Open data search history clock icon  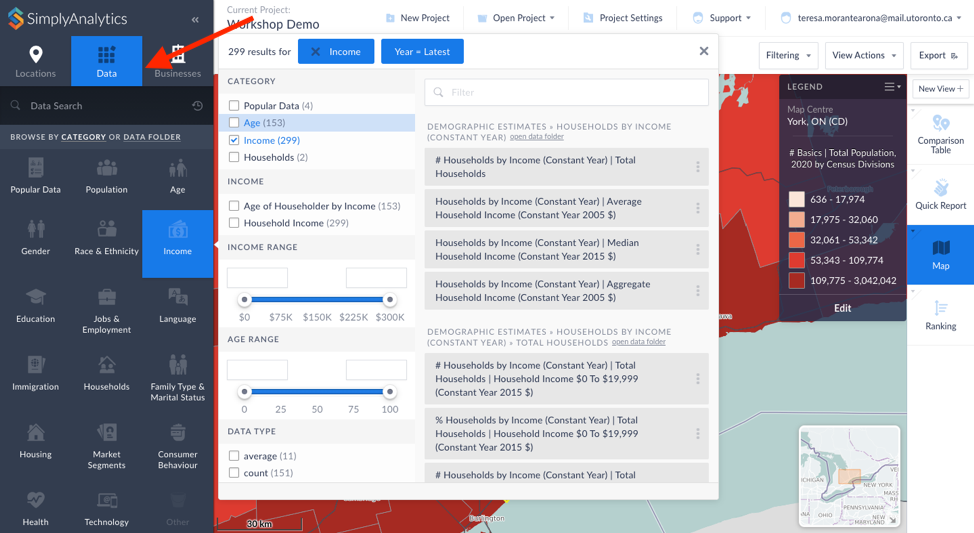click(x=198, y=106)
